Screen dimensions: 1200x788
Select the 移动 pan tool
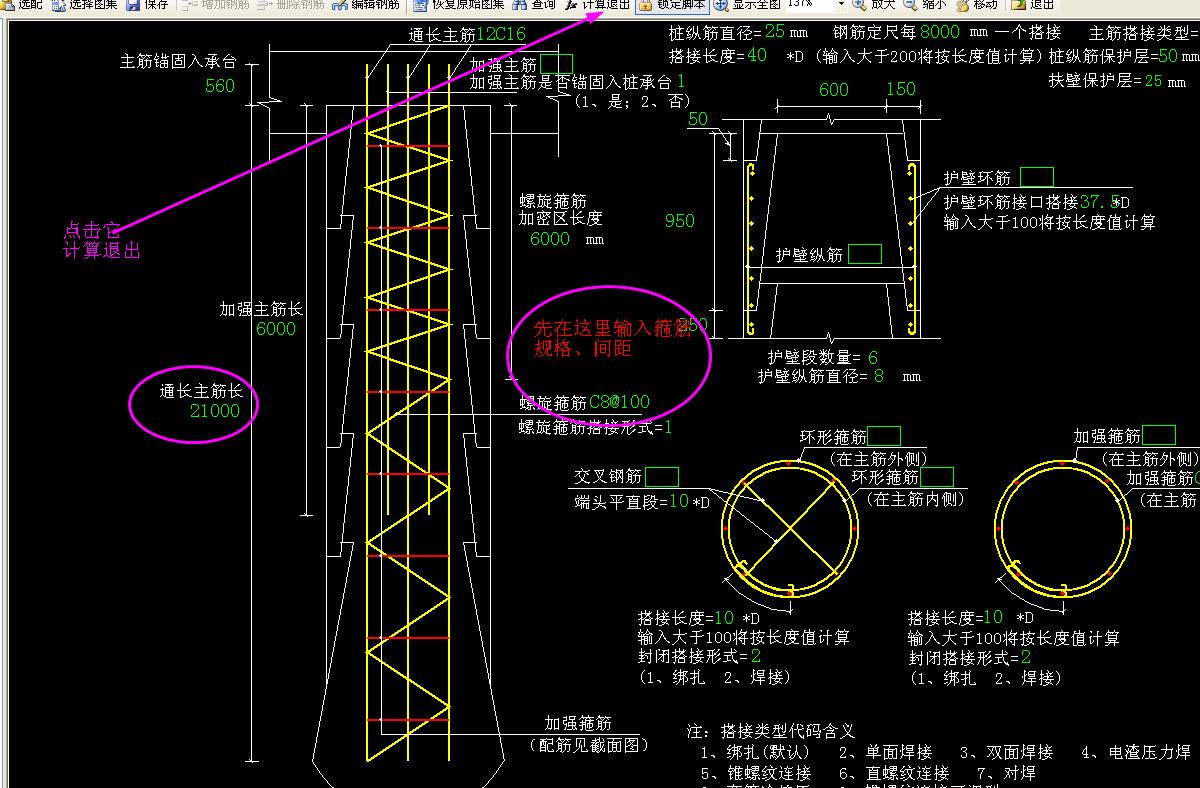976,4
